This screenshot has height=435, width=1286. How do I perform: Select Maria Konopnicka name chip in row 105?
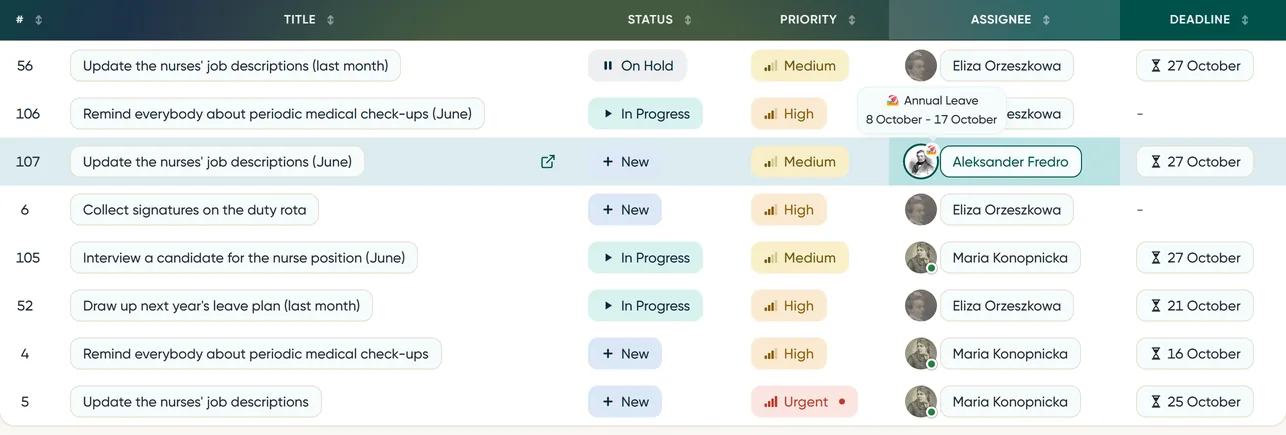click(x=1010, y=258)
